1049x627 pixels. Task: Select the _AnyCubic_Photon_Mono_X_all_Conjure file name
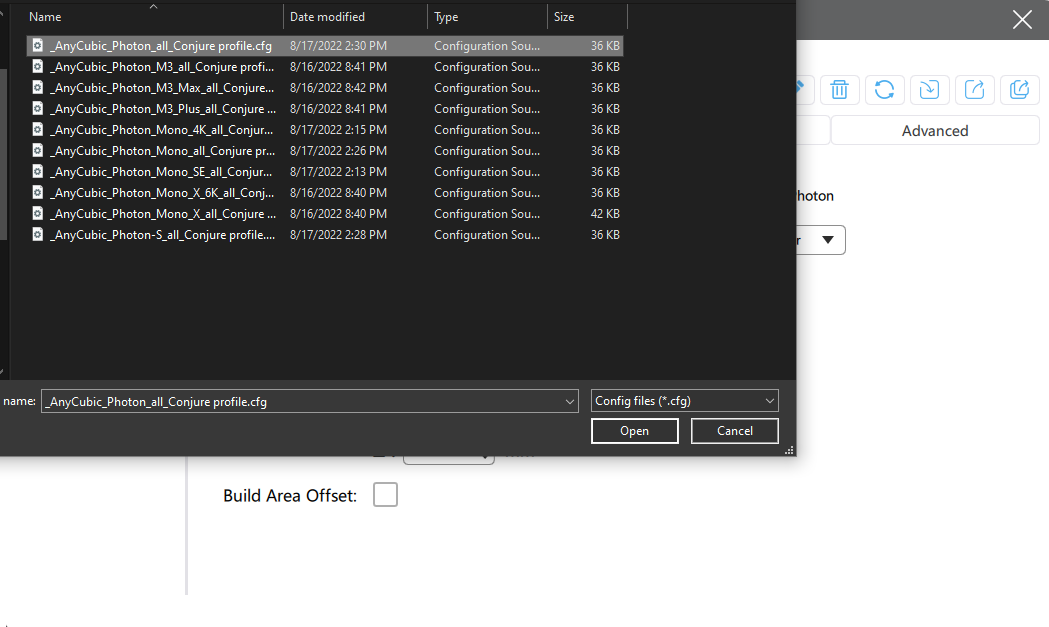click(x=163, y=213)
